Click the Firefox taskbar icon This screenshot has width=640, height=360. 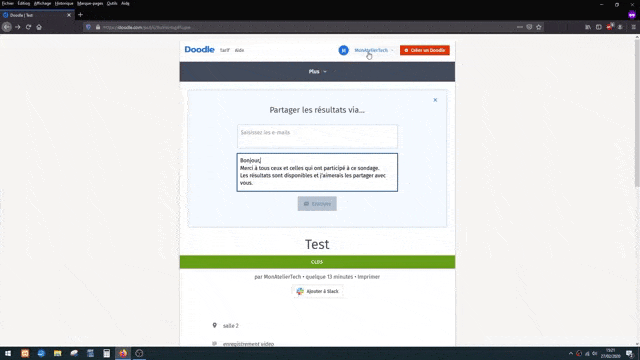click(123, 353)
